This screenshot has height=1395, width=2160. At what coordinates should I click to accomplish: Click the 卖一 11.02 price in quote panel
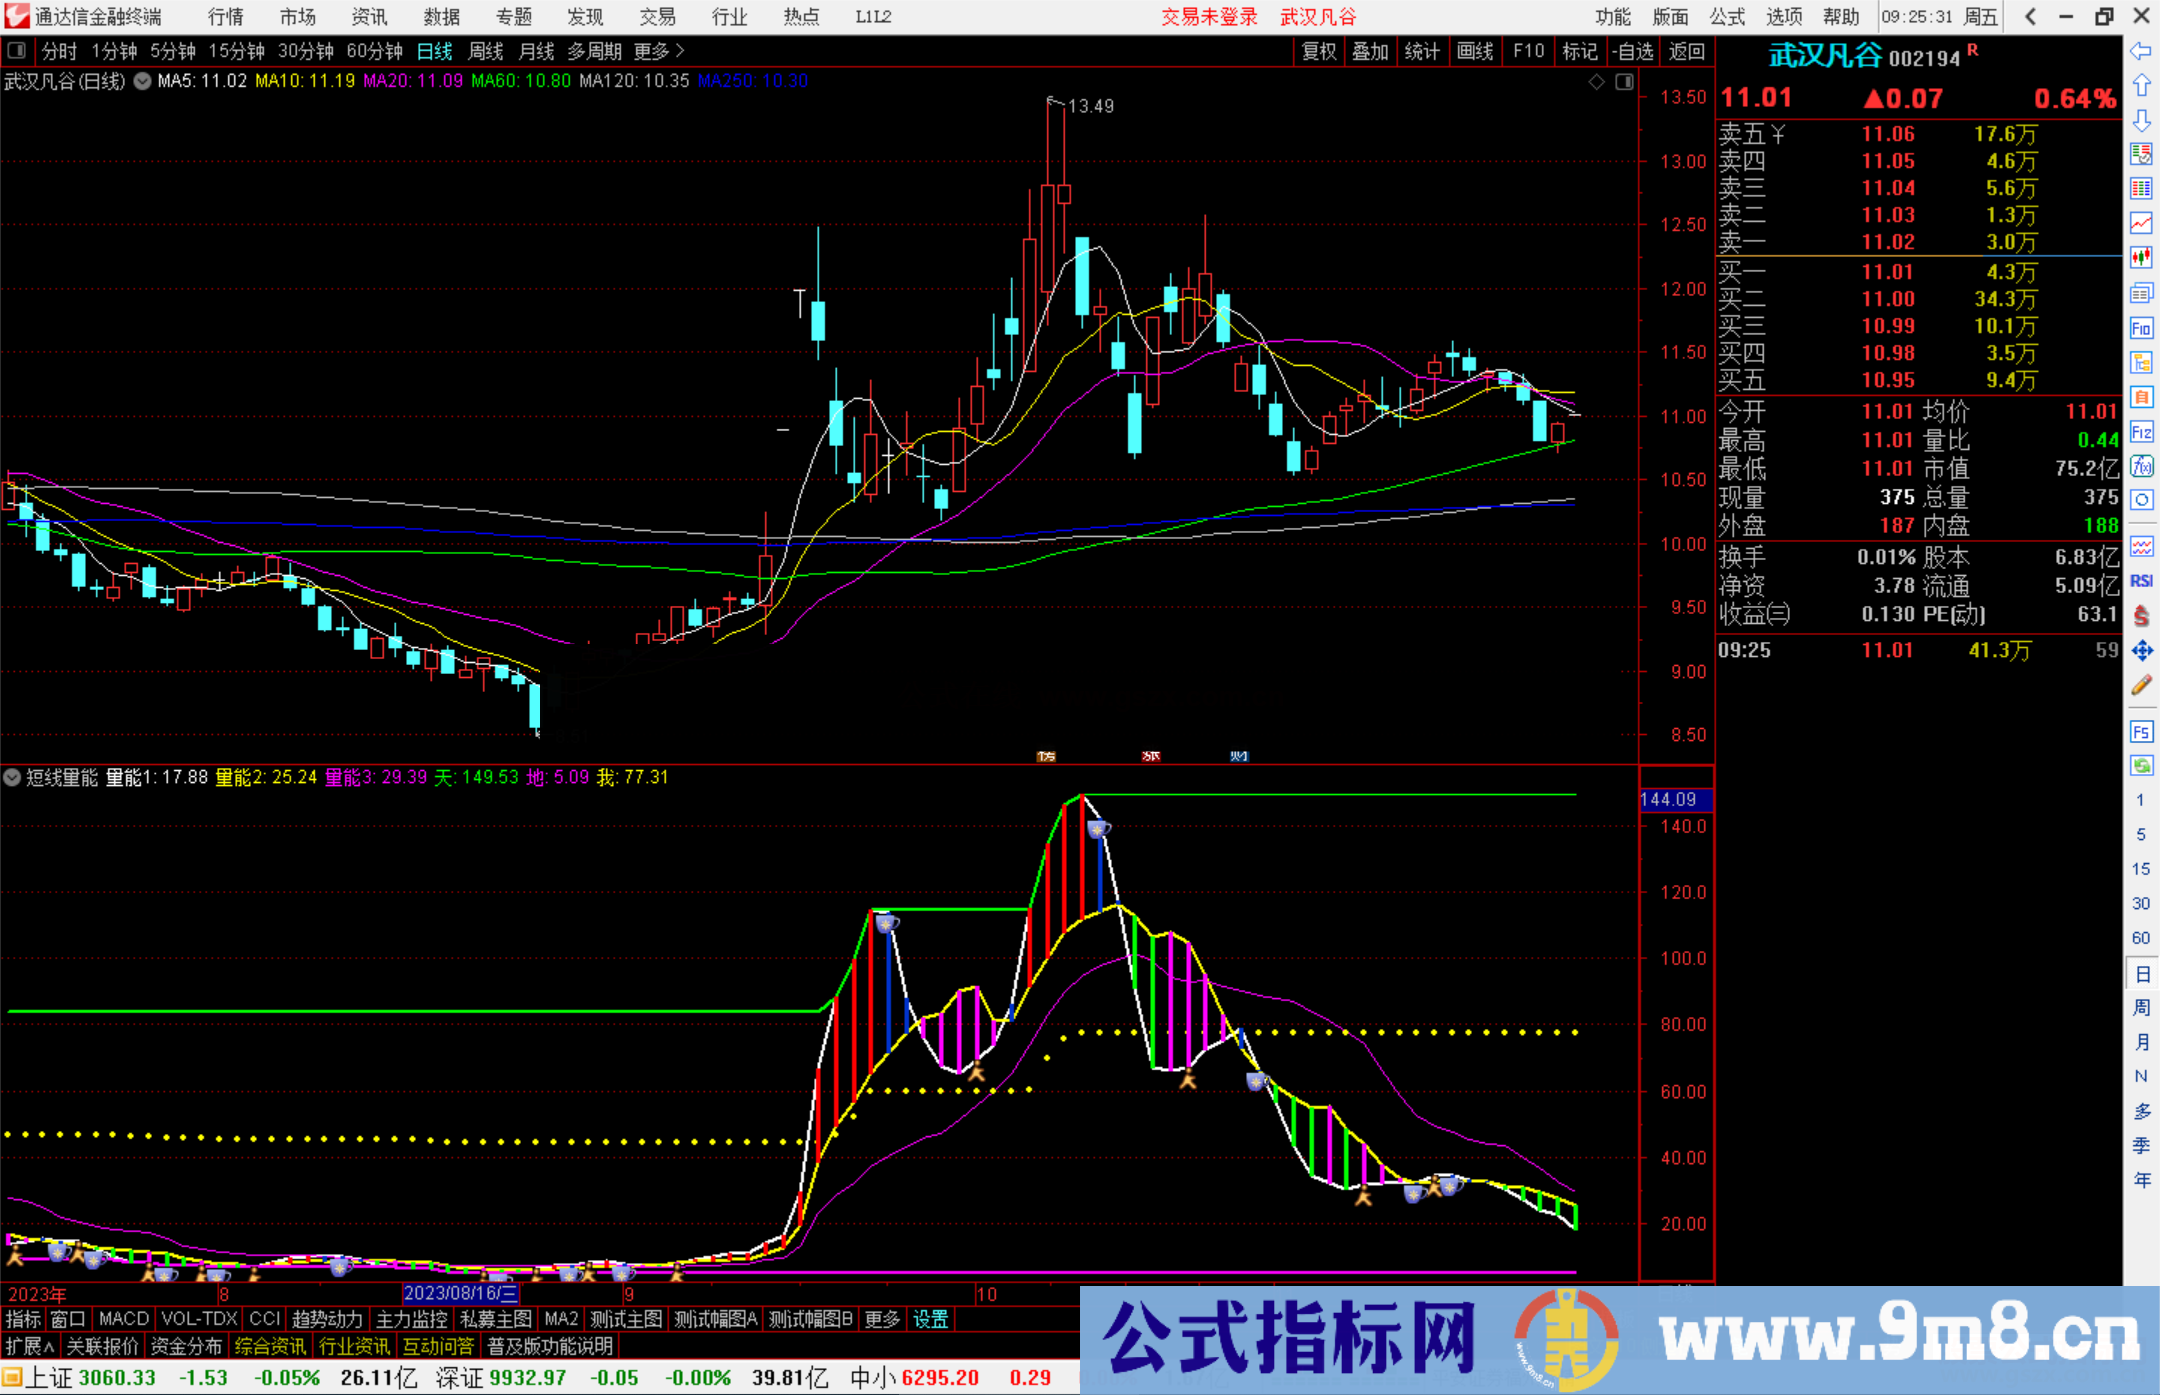[1889, 241]
